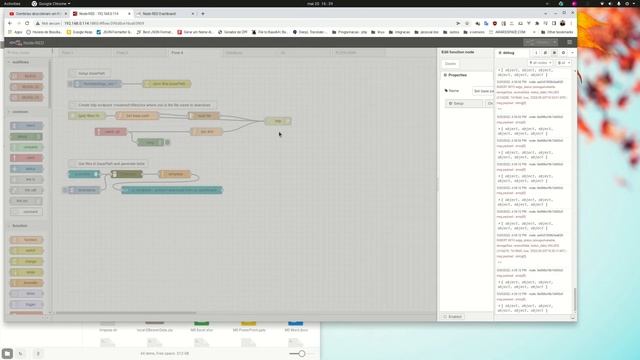
Task: Pick the link in node in palette
Action: [x=27, y=180]
